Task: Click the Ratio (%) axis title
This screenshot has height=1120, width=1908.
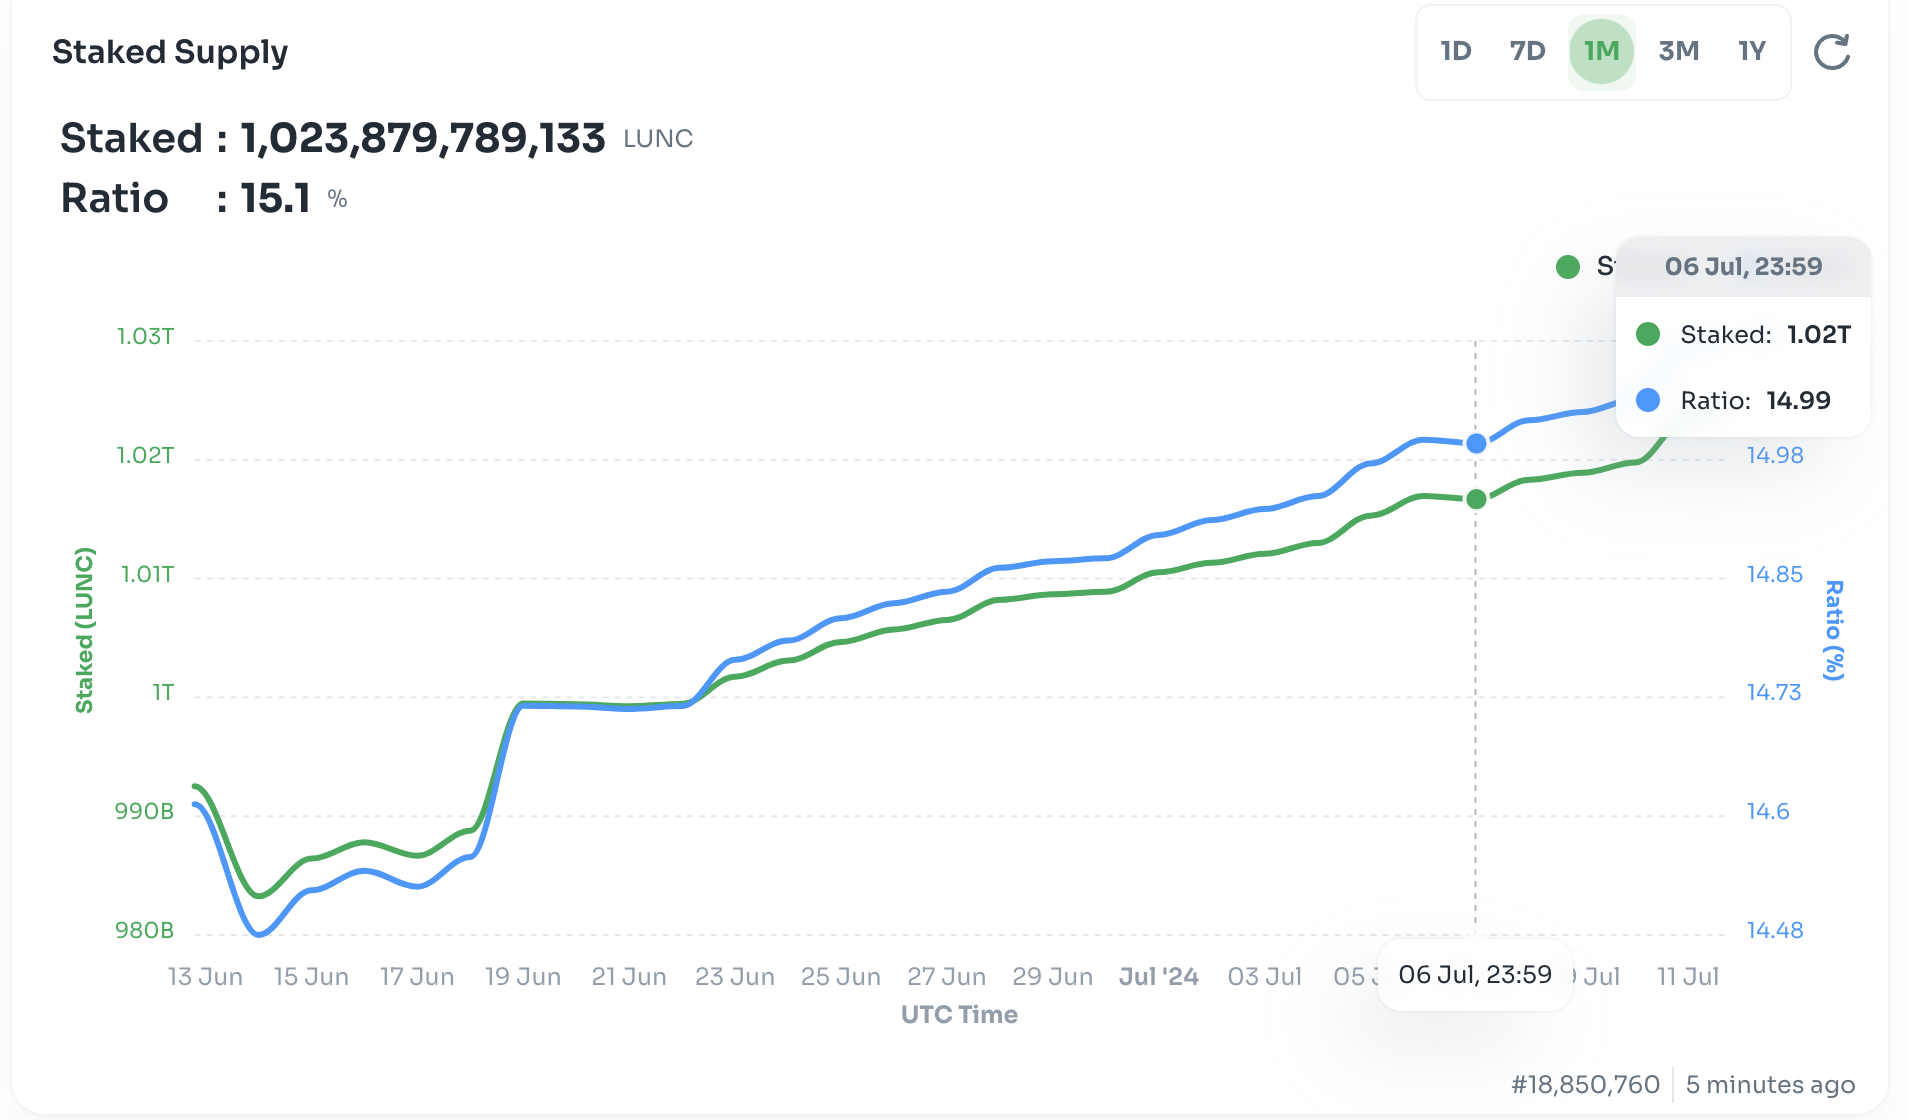Action: (x=1833, y=630)
